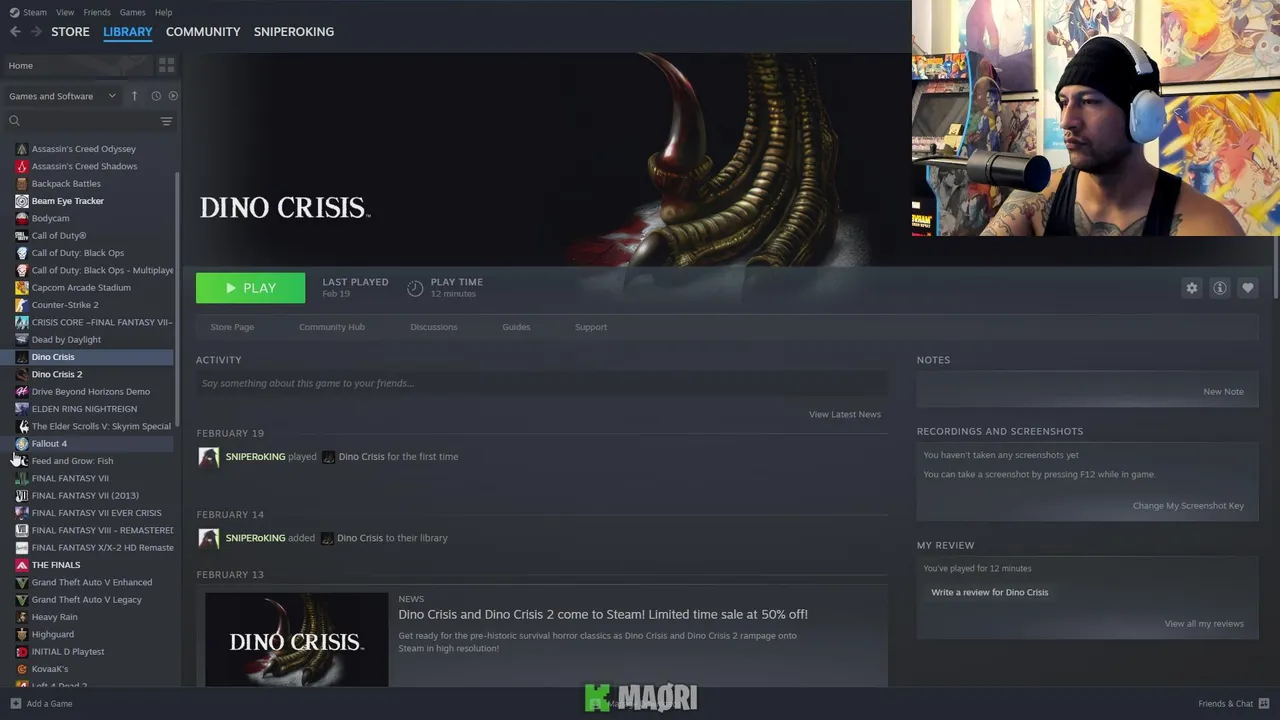
Task: Click Friends & Chat icon
Action: point(1265,703)
